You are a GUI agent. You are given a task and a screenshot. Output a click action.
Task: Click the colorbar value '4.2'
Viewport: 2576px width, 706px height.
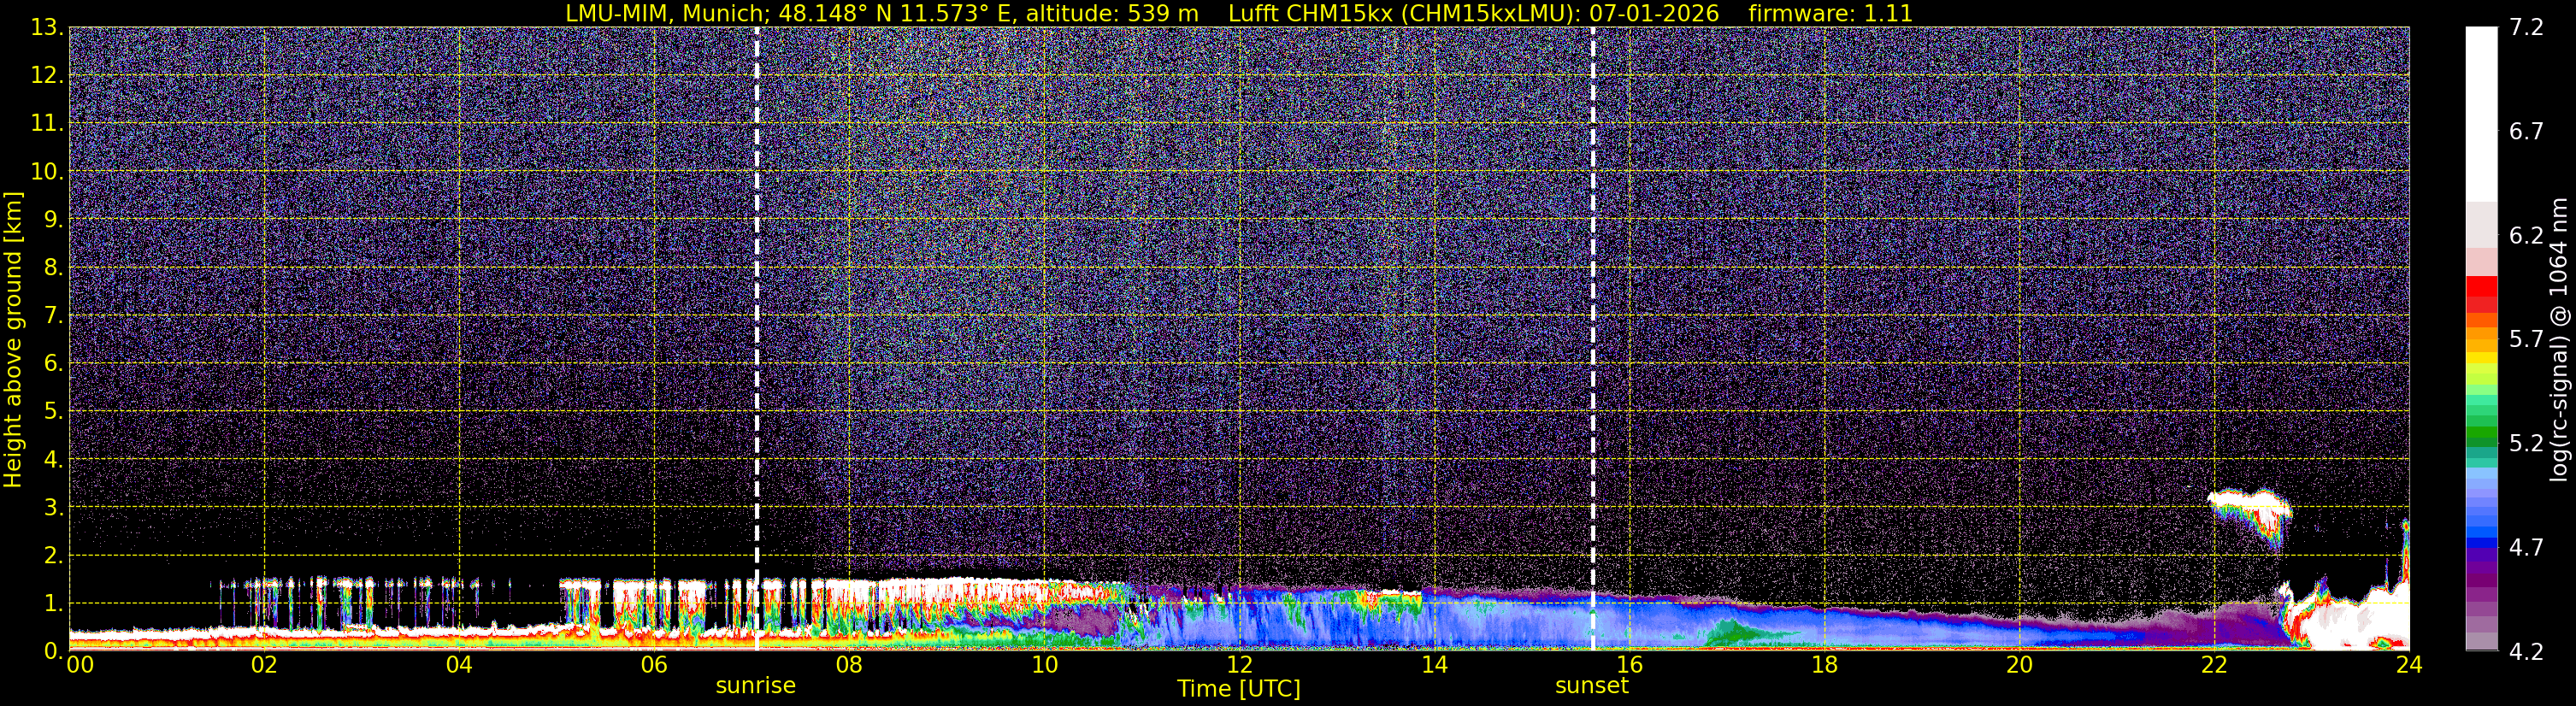click(2526, 651)
